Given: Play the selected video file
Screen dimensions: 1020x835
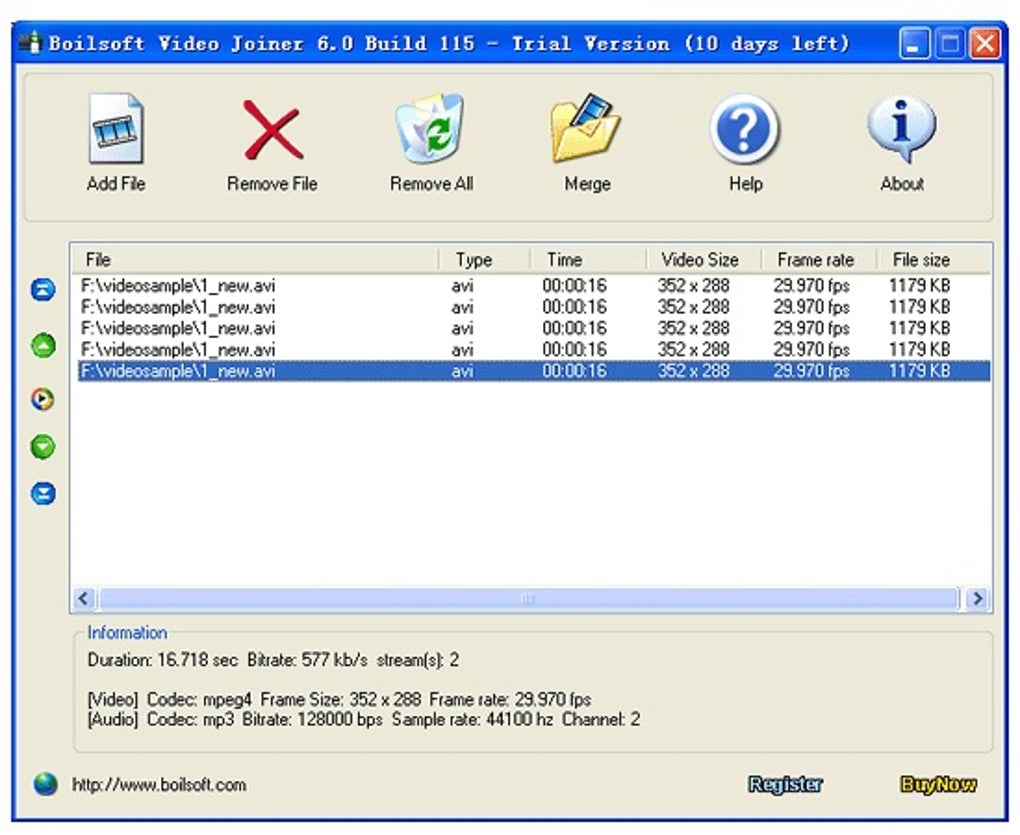Looking at the screenshot, I should point(43,399).
